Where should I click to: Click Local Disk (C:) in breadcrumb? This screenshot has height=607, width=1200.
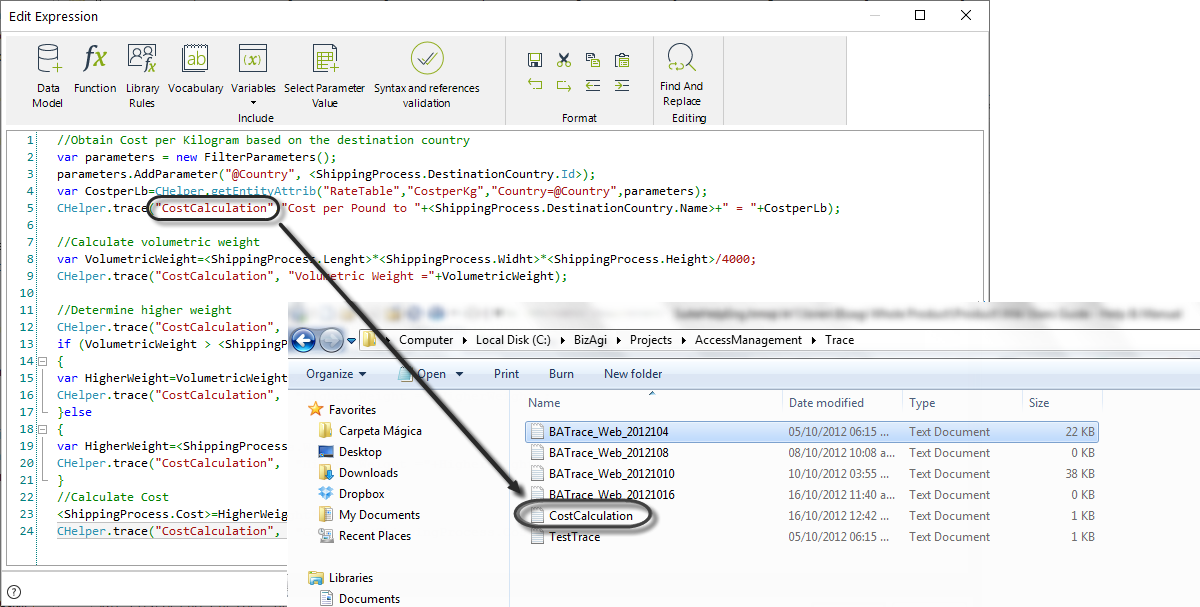coord(513,340)
